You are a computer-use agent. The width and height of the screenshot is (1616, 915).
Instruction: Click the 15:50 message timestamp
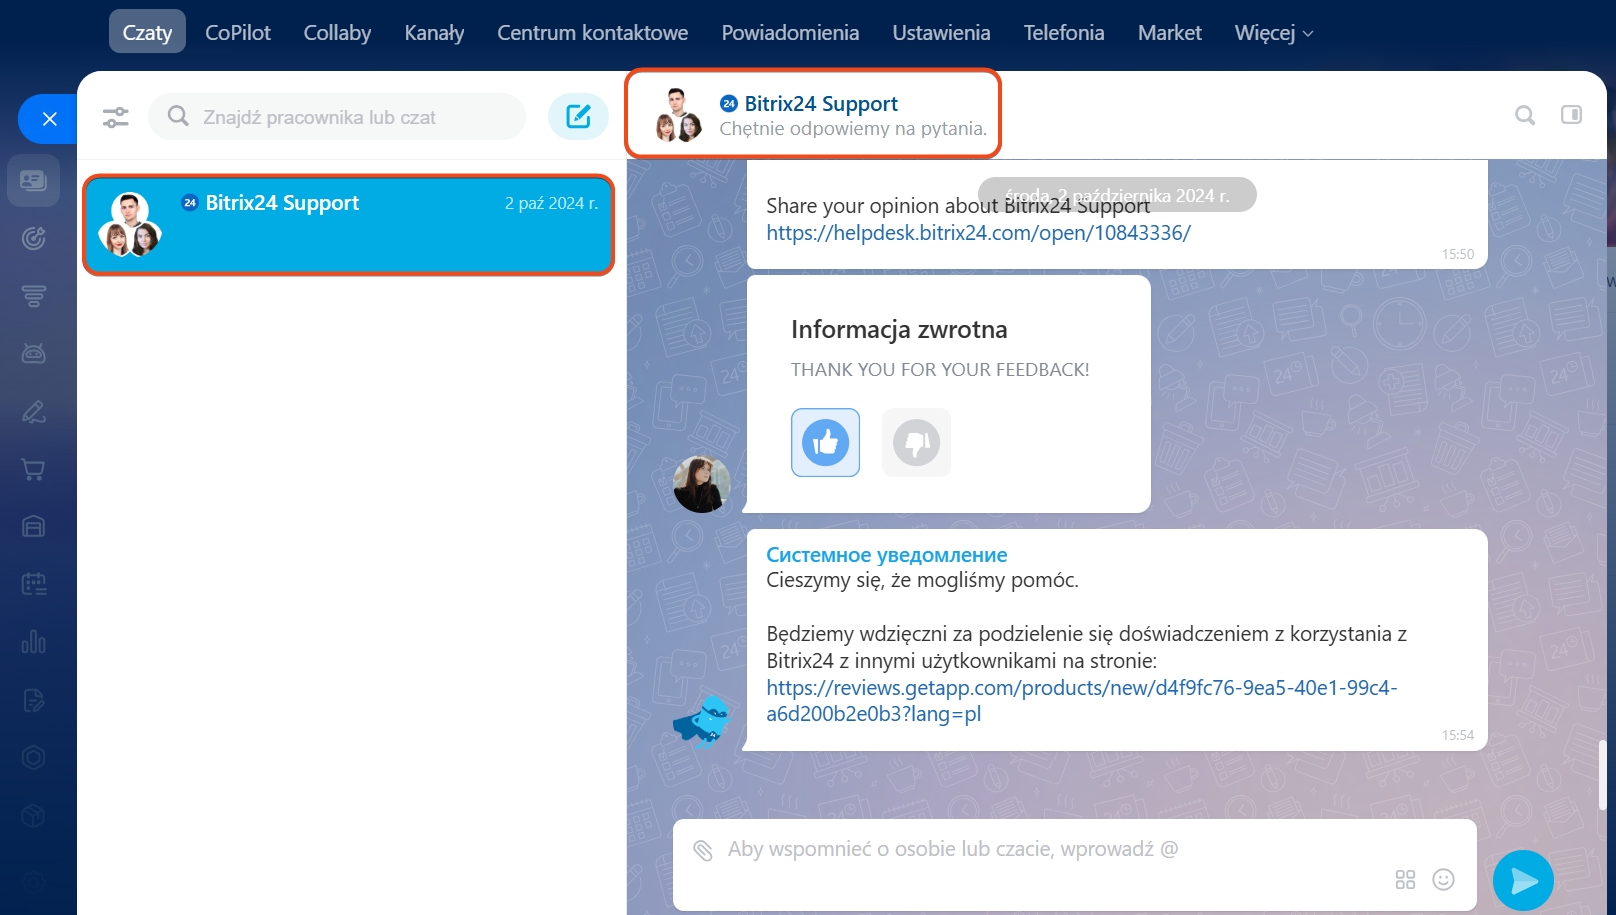click(1457, 254)
